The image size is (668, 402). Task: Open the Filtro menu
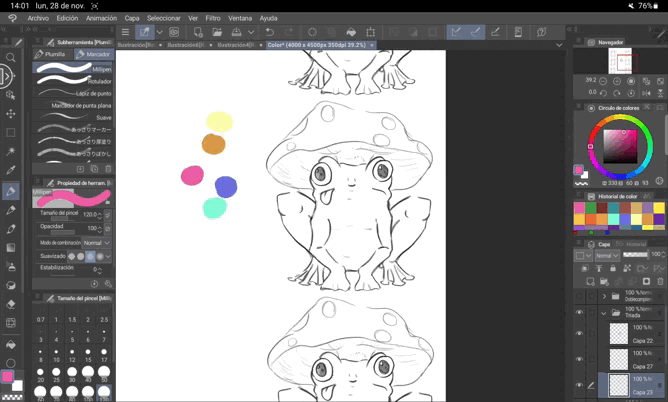(x=213, y=18)
